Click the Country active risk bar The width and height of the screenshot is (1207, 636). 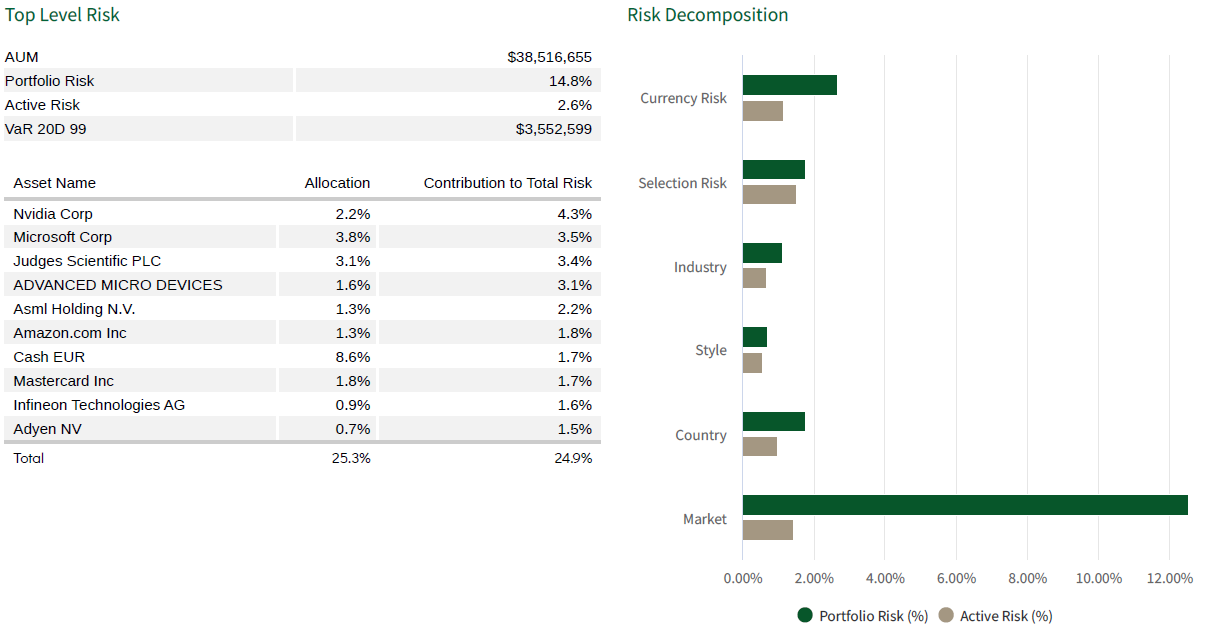click(759, 449)
